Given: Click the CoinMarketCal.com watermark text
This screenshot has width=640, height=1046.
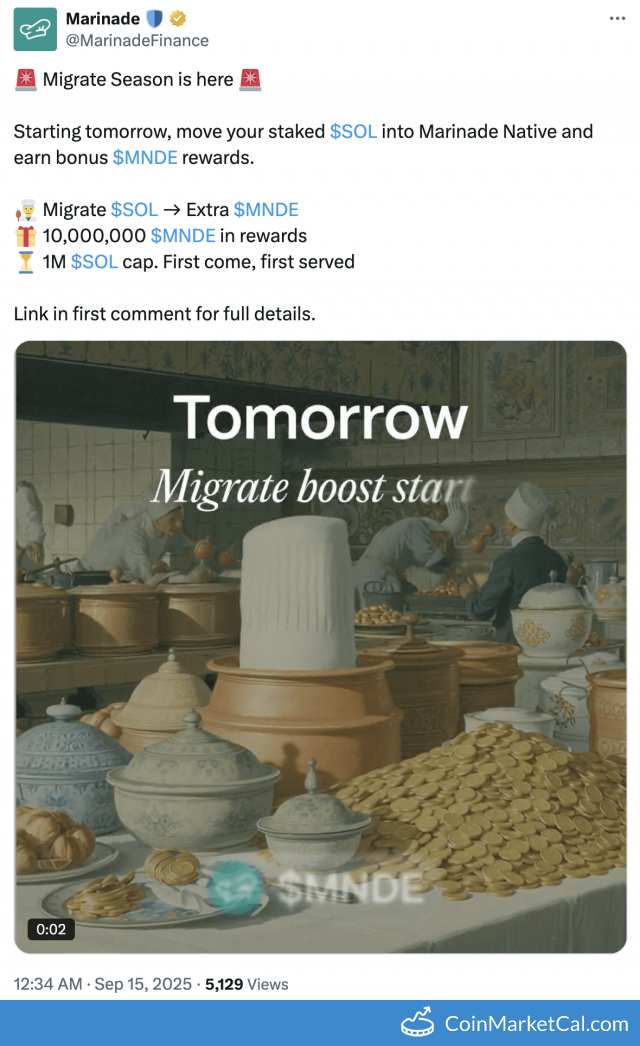Looking at the screenshot, I should (536, 1023).
